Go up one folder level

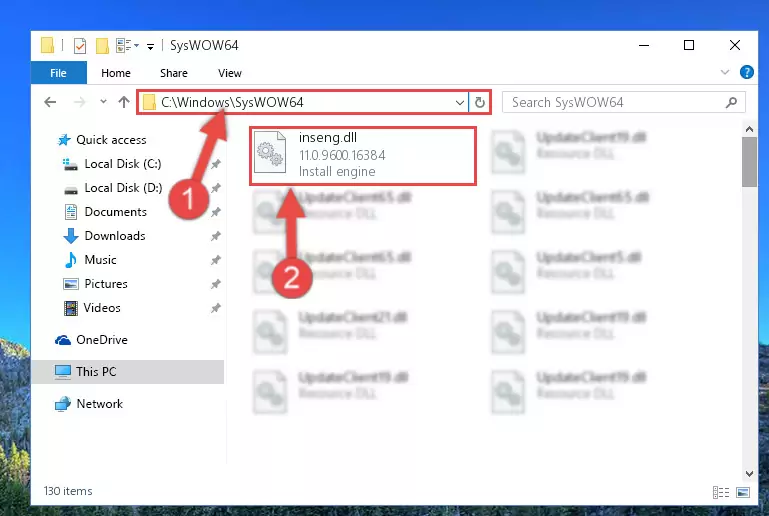(124, 102)
